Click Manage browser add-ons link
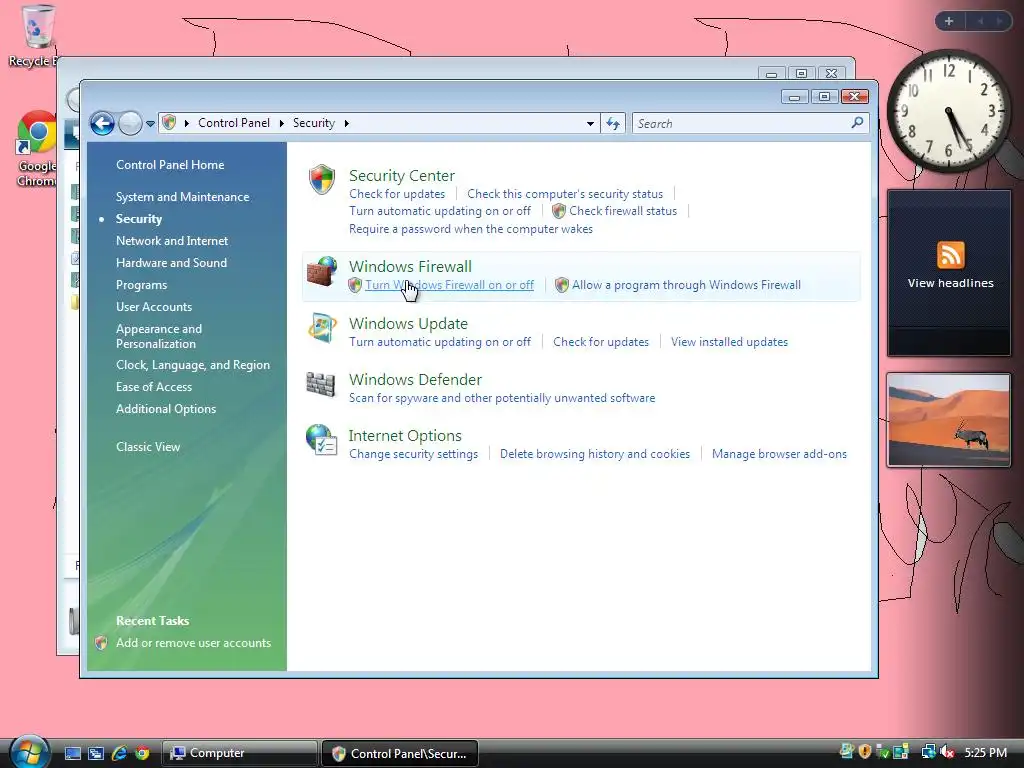 [779, 454]
